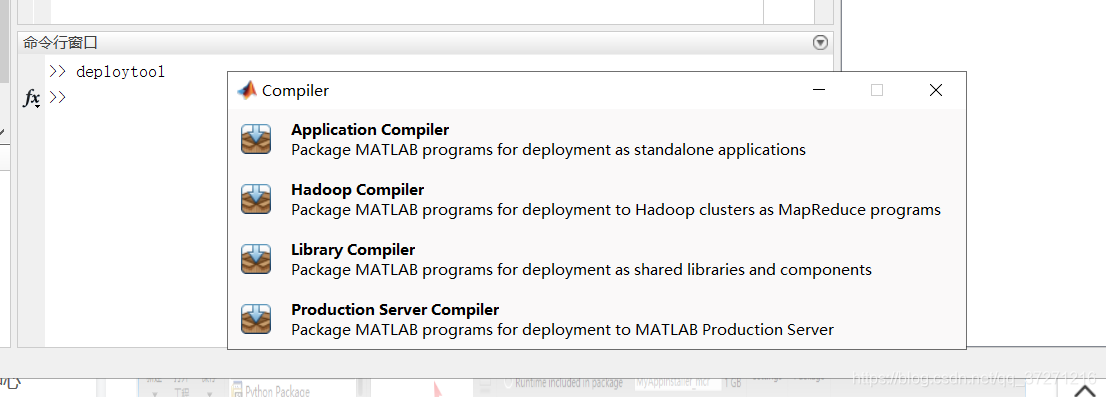Select the Hadoop Compiler title text
Viewport: 1106px width, 397px height.
pyautogui.click(x=358, y=190)
